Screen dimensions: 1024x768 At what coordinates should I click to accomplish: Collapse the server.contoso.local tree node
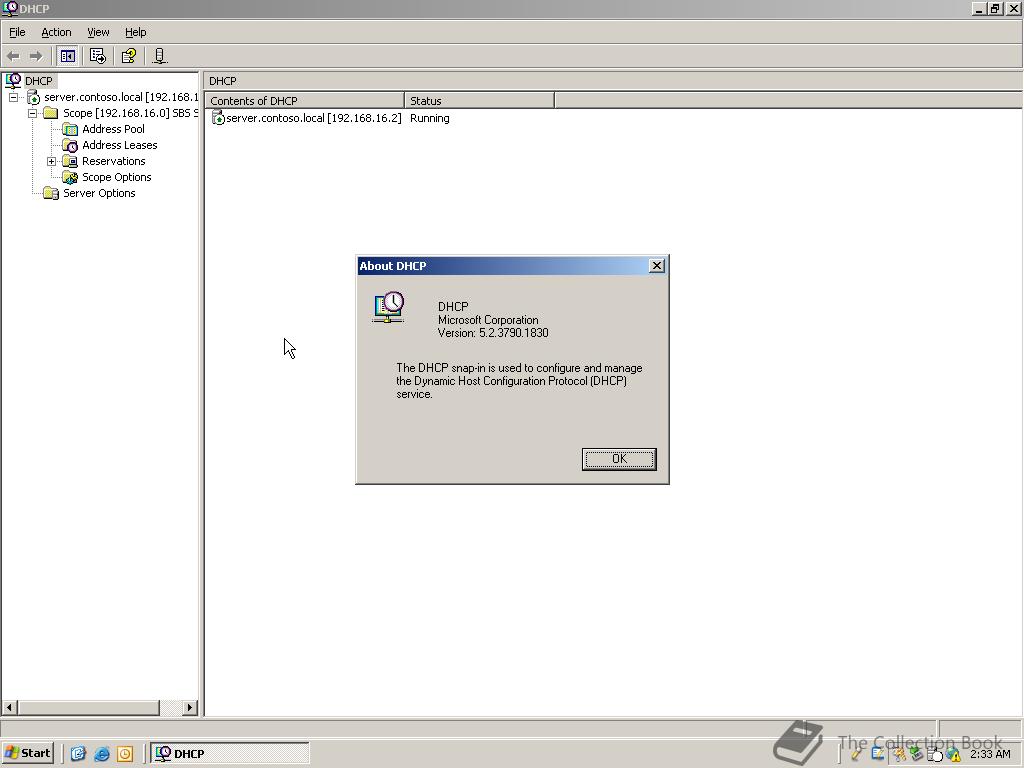click(13, 97)
